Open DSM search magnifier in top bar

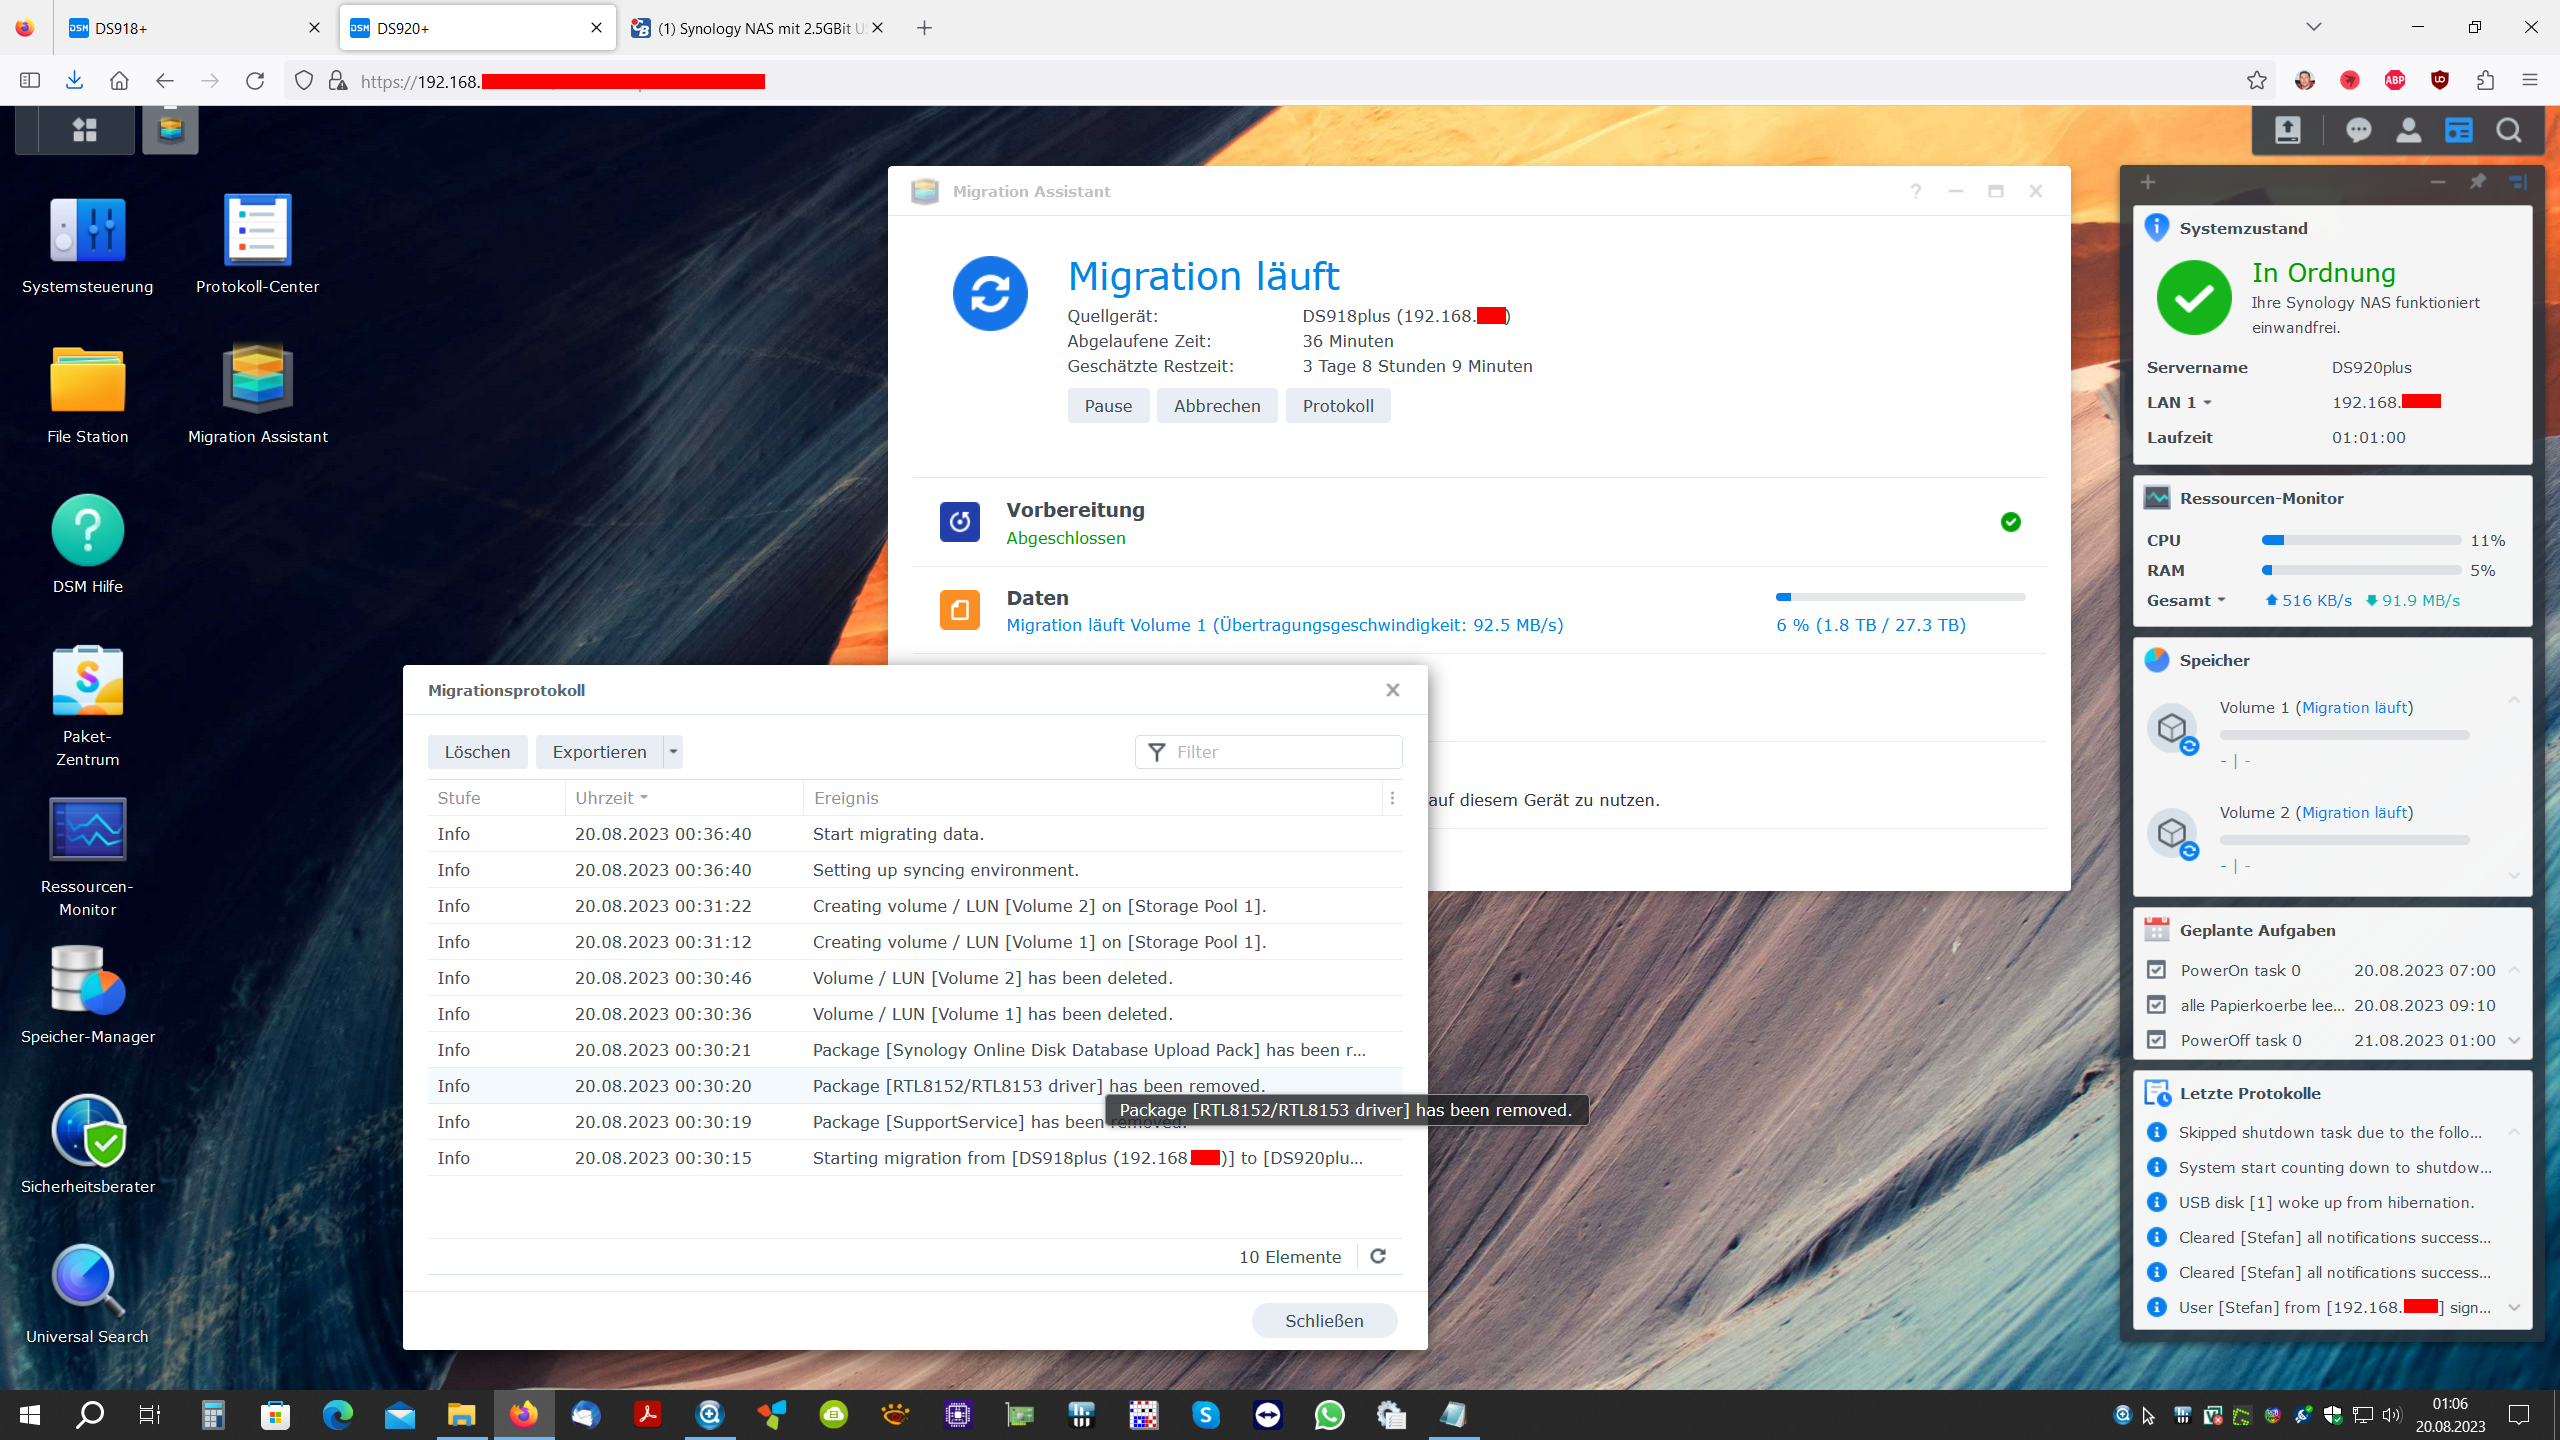[2508, 130]
